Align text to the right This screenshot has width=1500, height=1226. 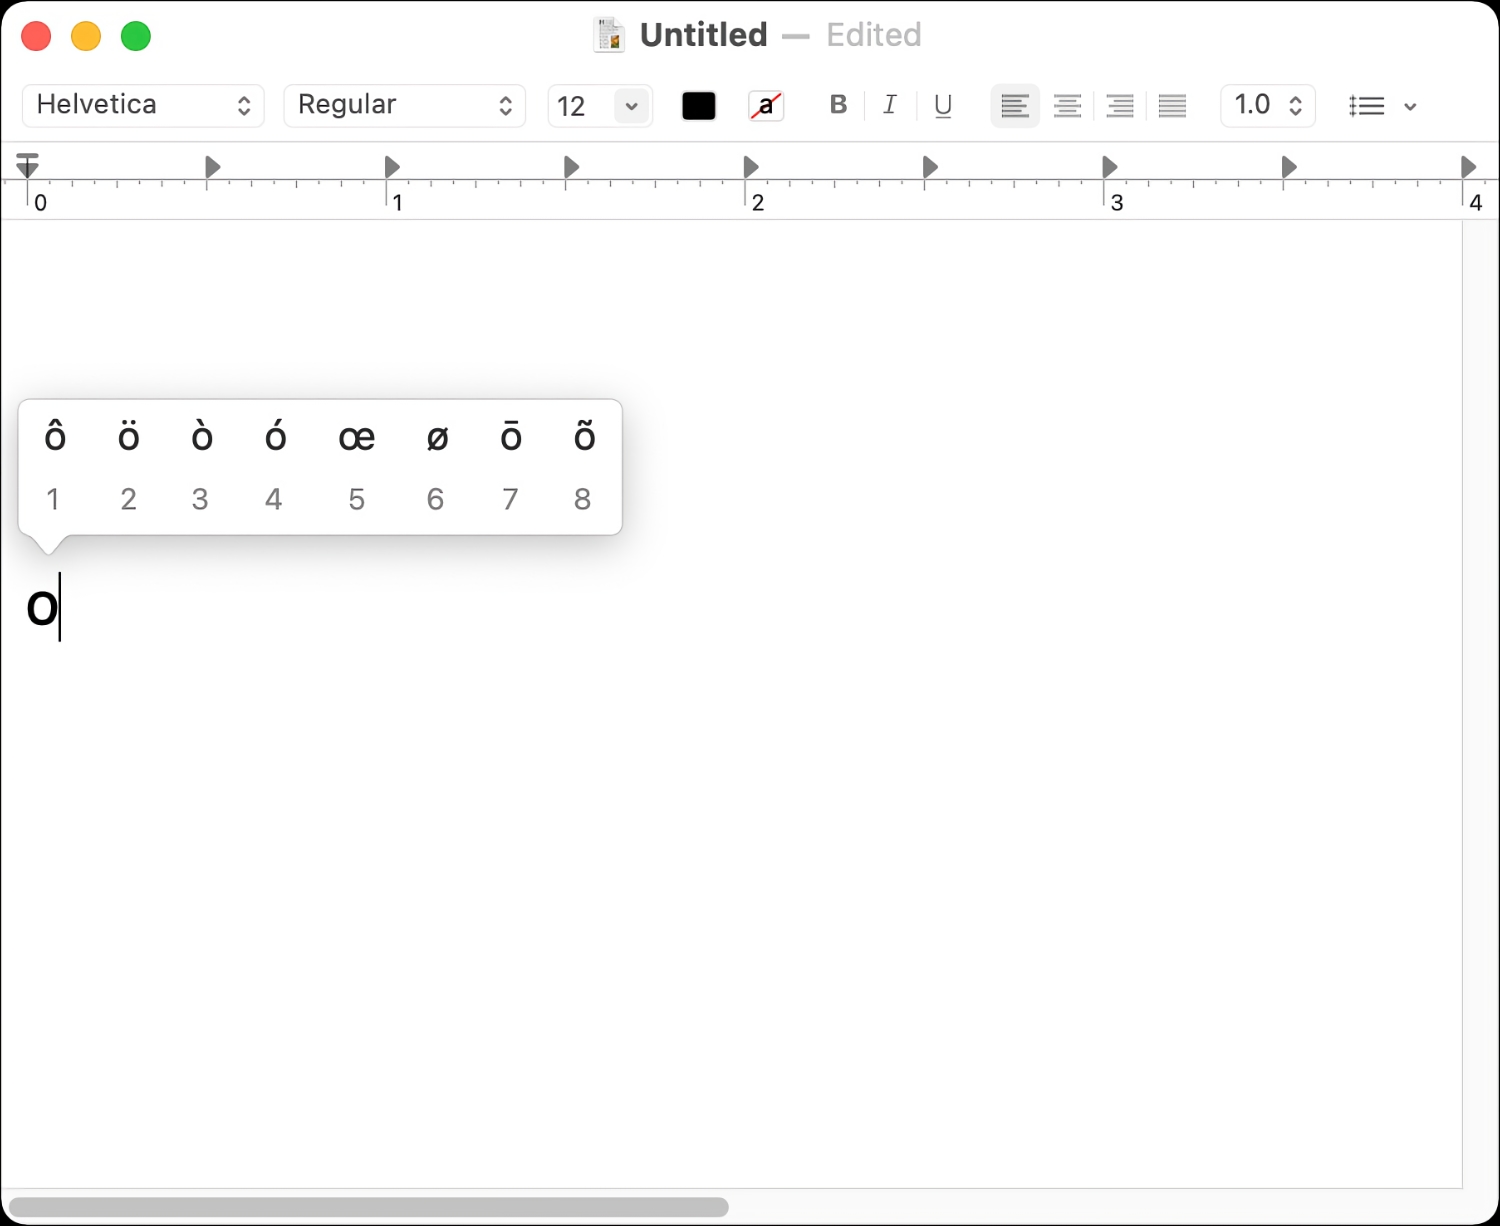[1119, 105]
